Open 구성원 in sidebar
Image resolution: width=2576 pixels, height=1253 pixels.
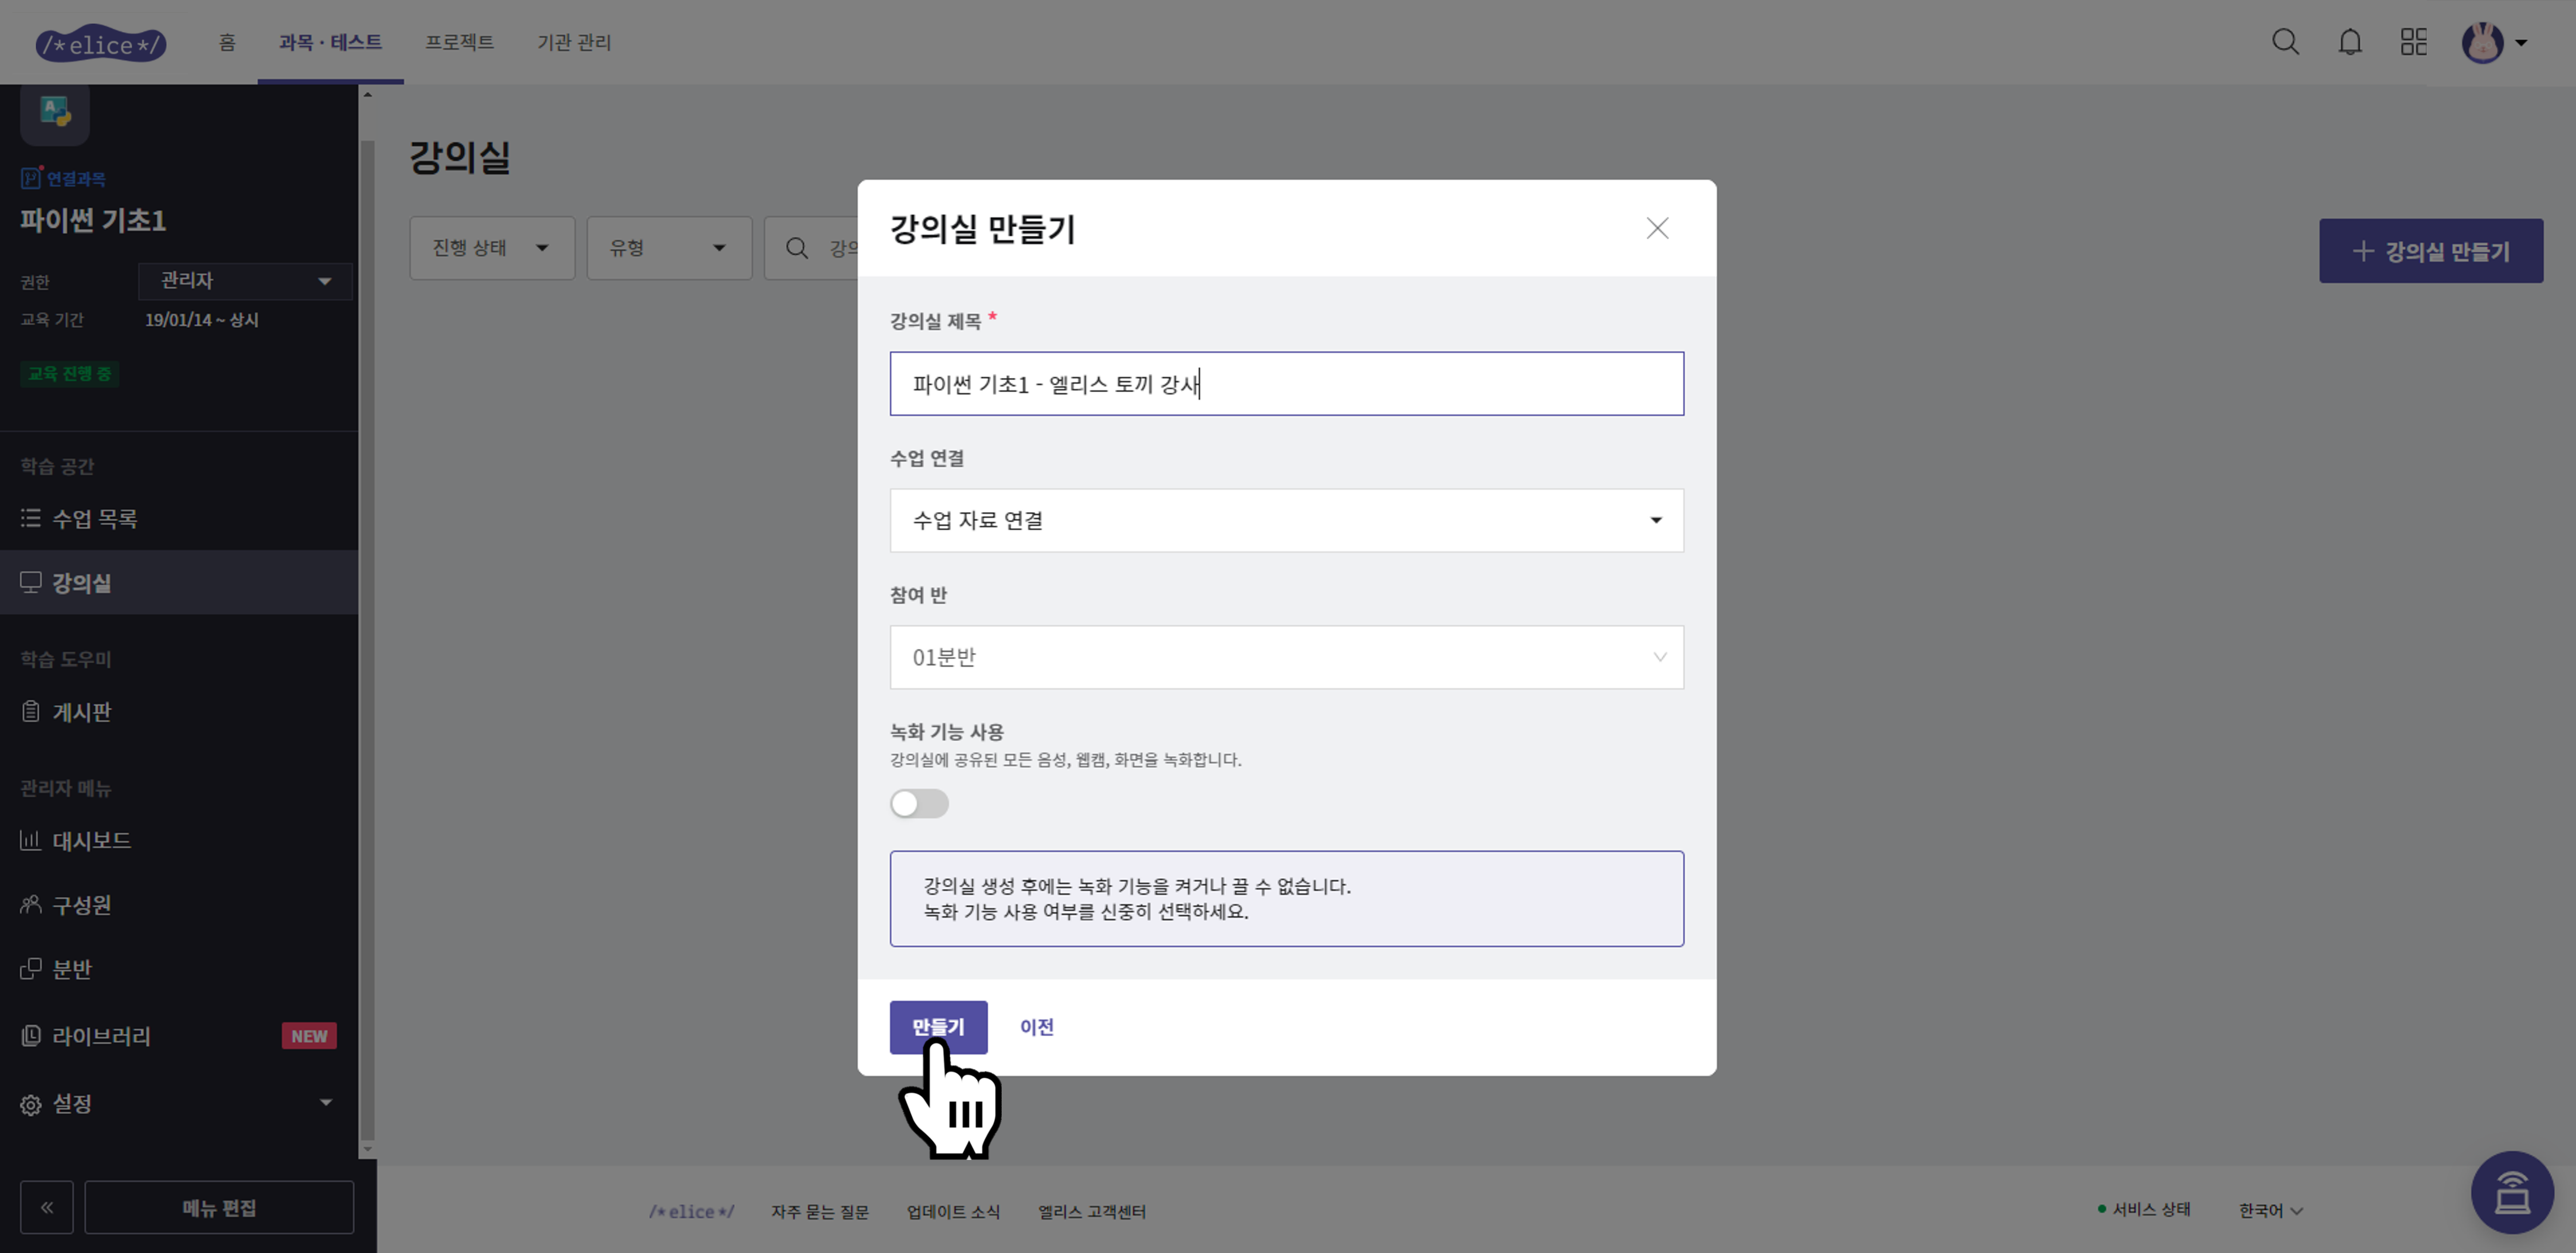179,905
